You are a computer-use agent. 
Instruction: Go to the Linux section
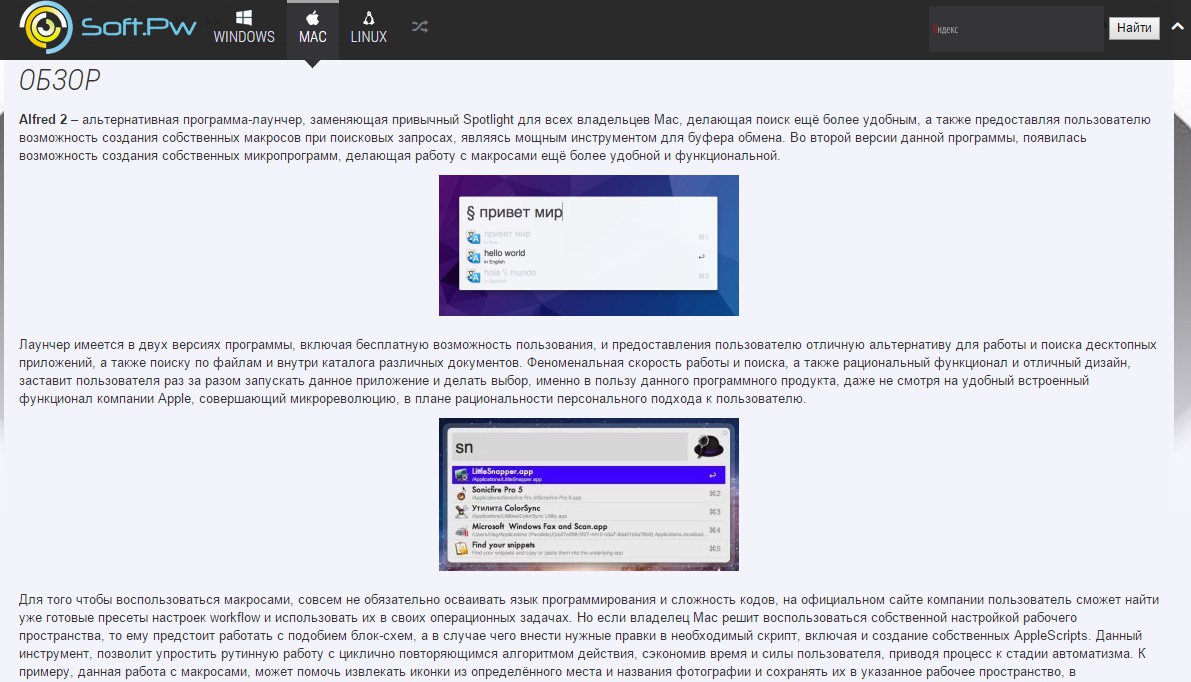pos(368,28)
